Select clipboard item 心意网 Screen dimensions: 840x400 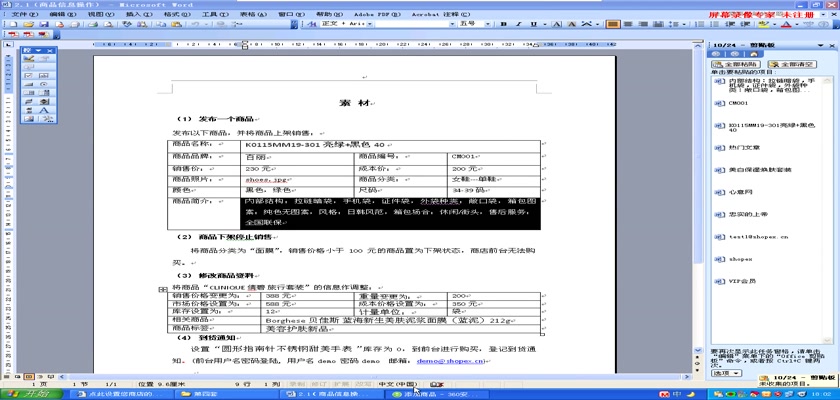point(741,192)
